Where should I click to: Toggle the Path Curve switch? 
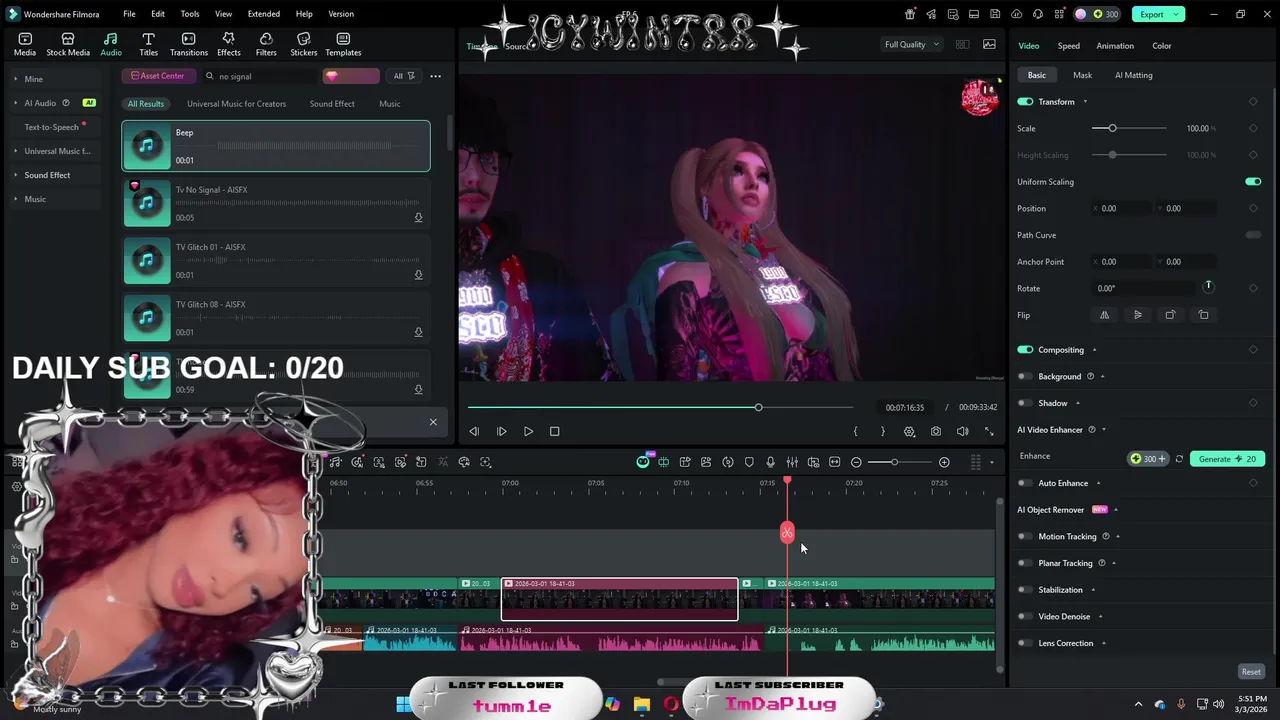[1253, 235]
